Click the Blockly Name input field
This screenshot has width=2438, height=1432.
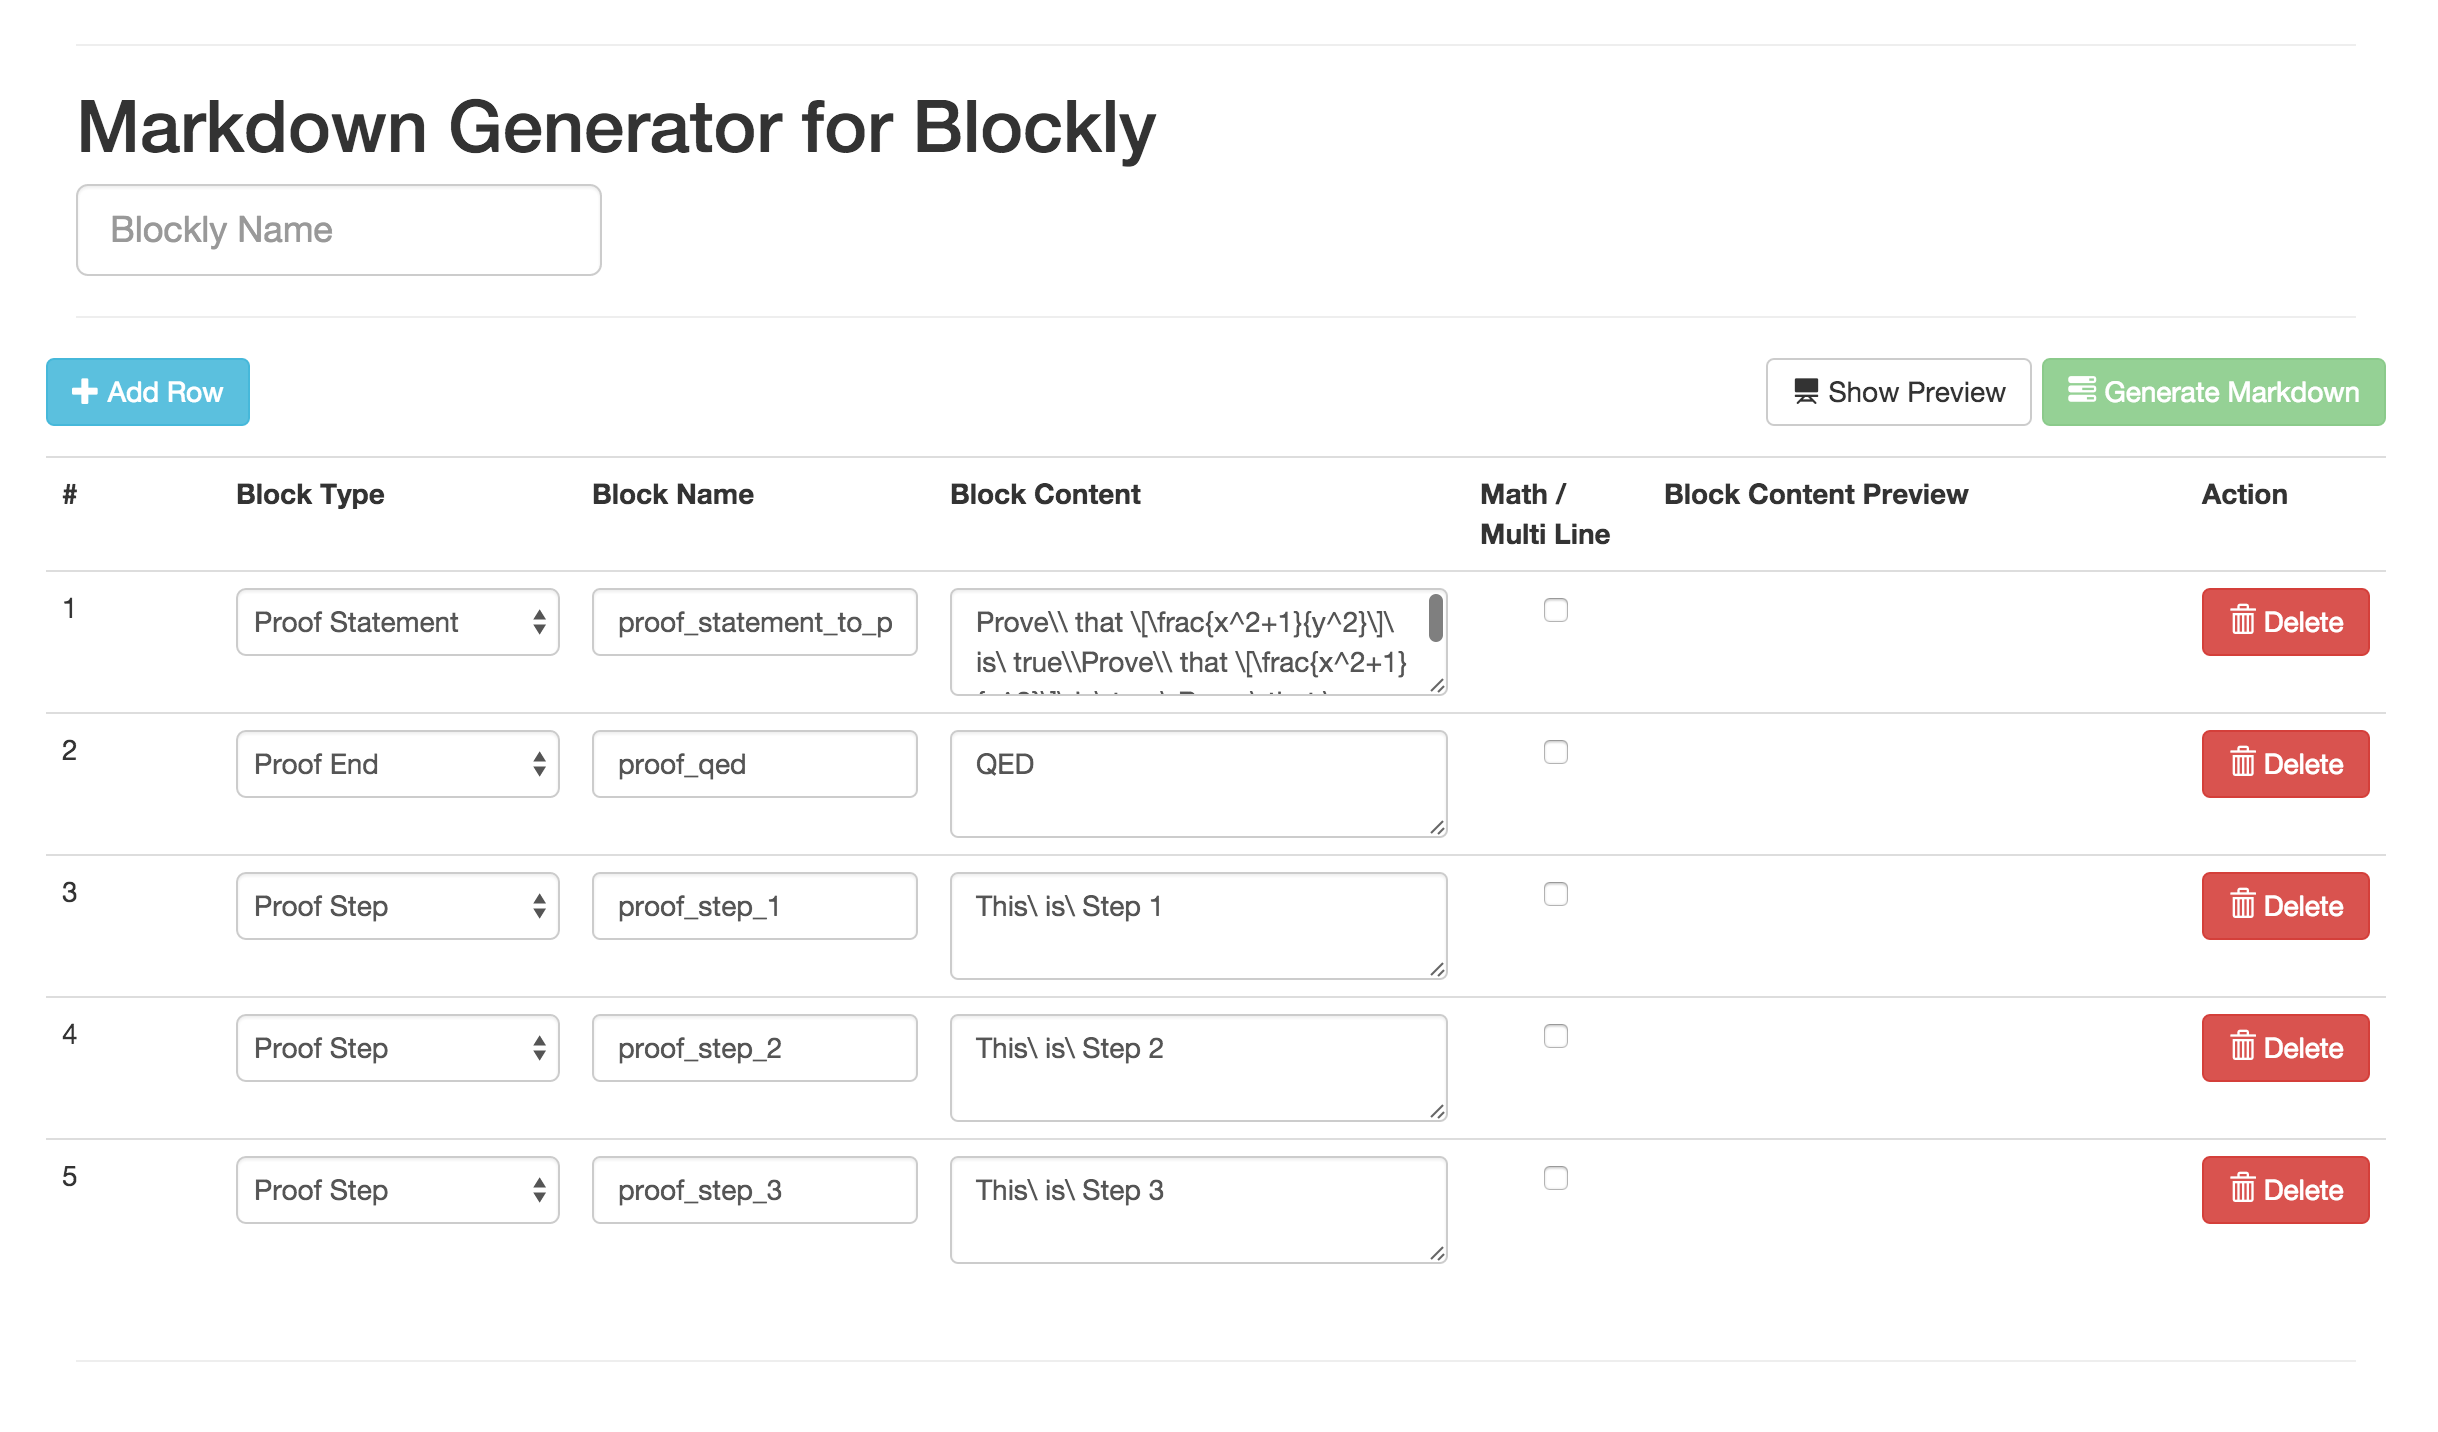pos(338,230)
